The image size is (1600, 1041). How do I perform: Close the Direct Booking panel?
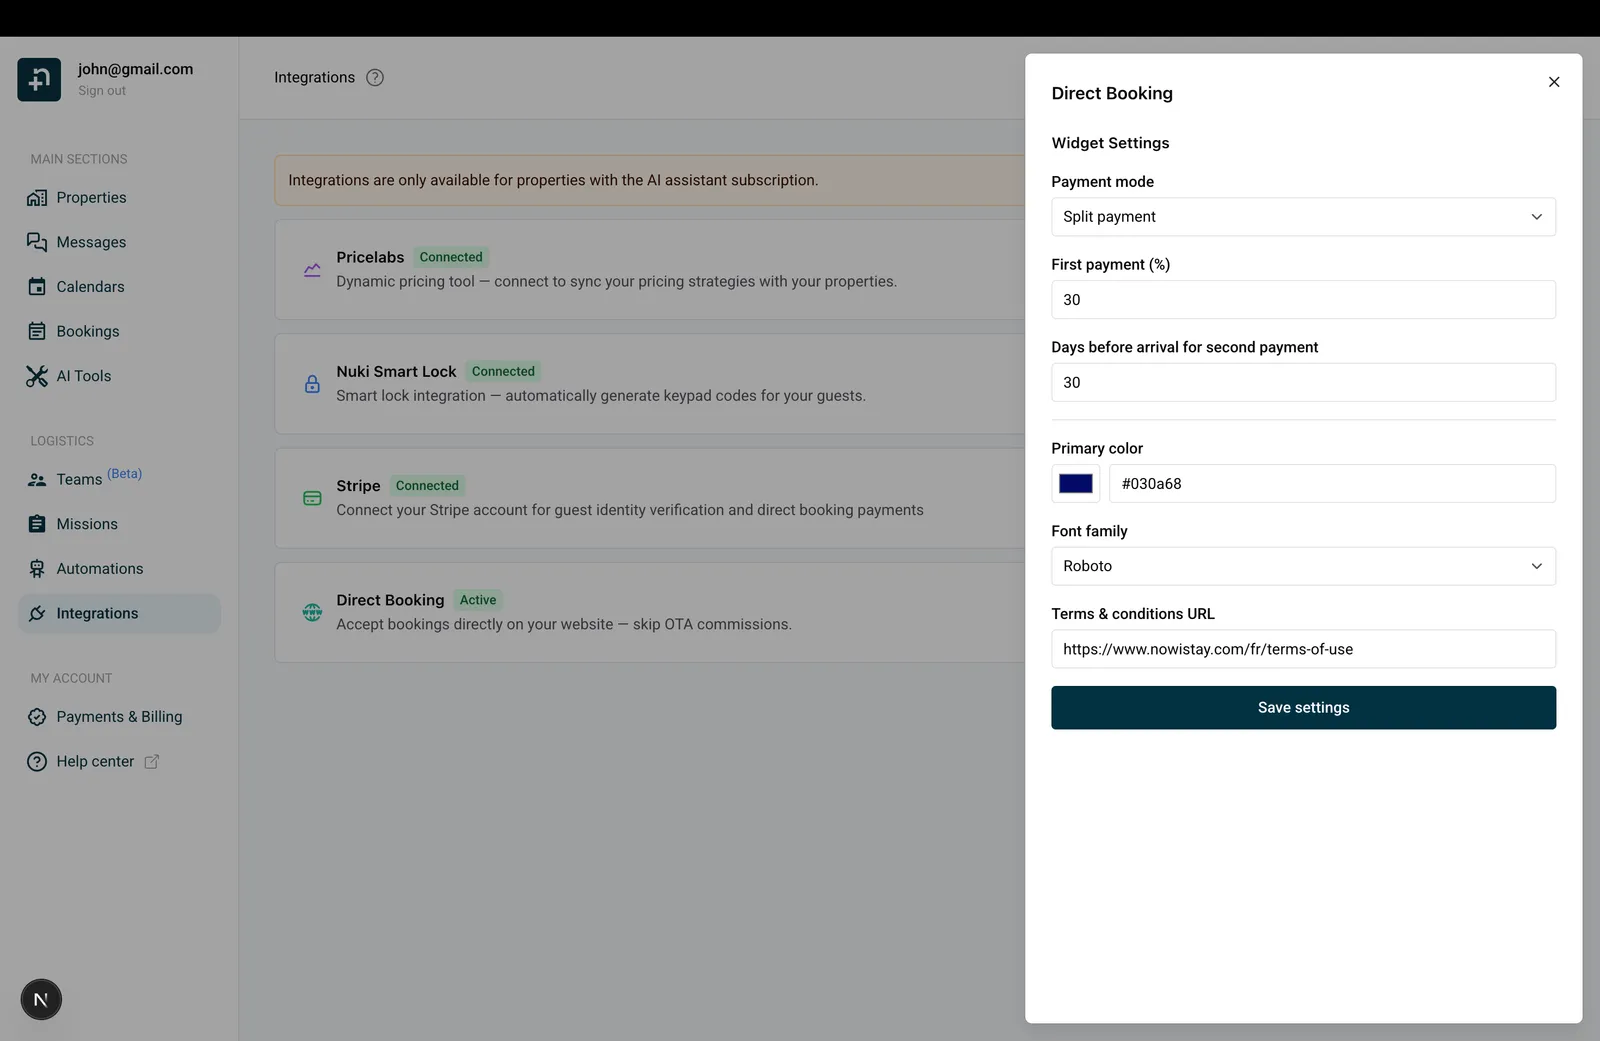coord(1554,82)
